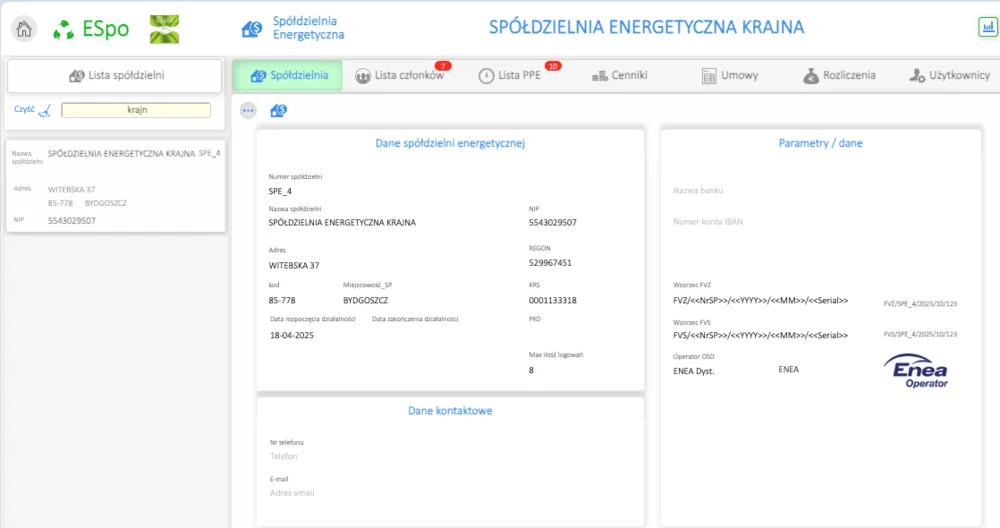Click the Cenniki price list icon

(599, 76)
